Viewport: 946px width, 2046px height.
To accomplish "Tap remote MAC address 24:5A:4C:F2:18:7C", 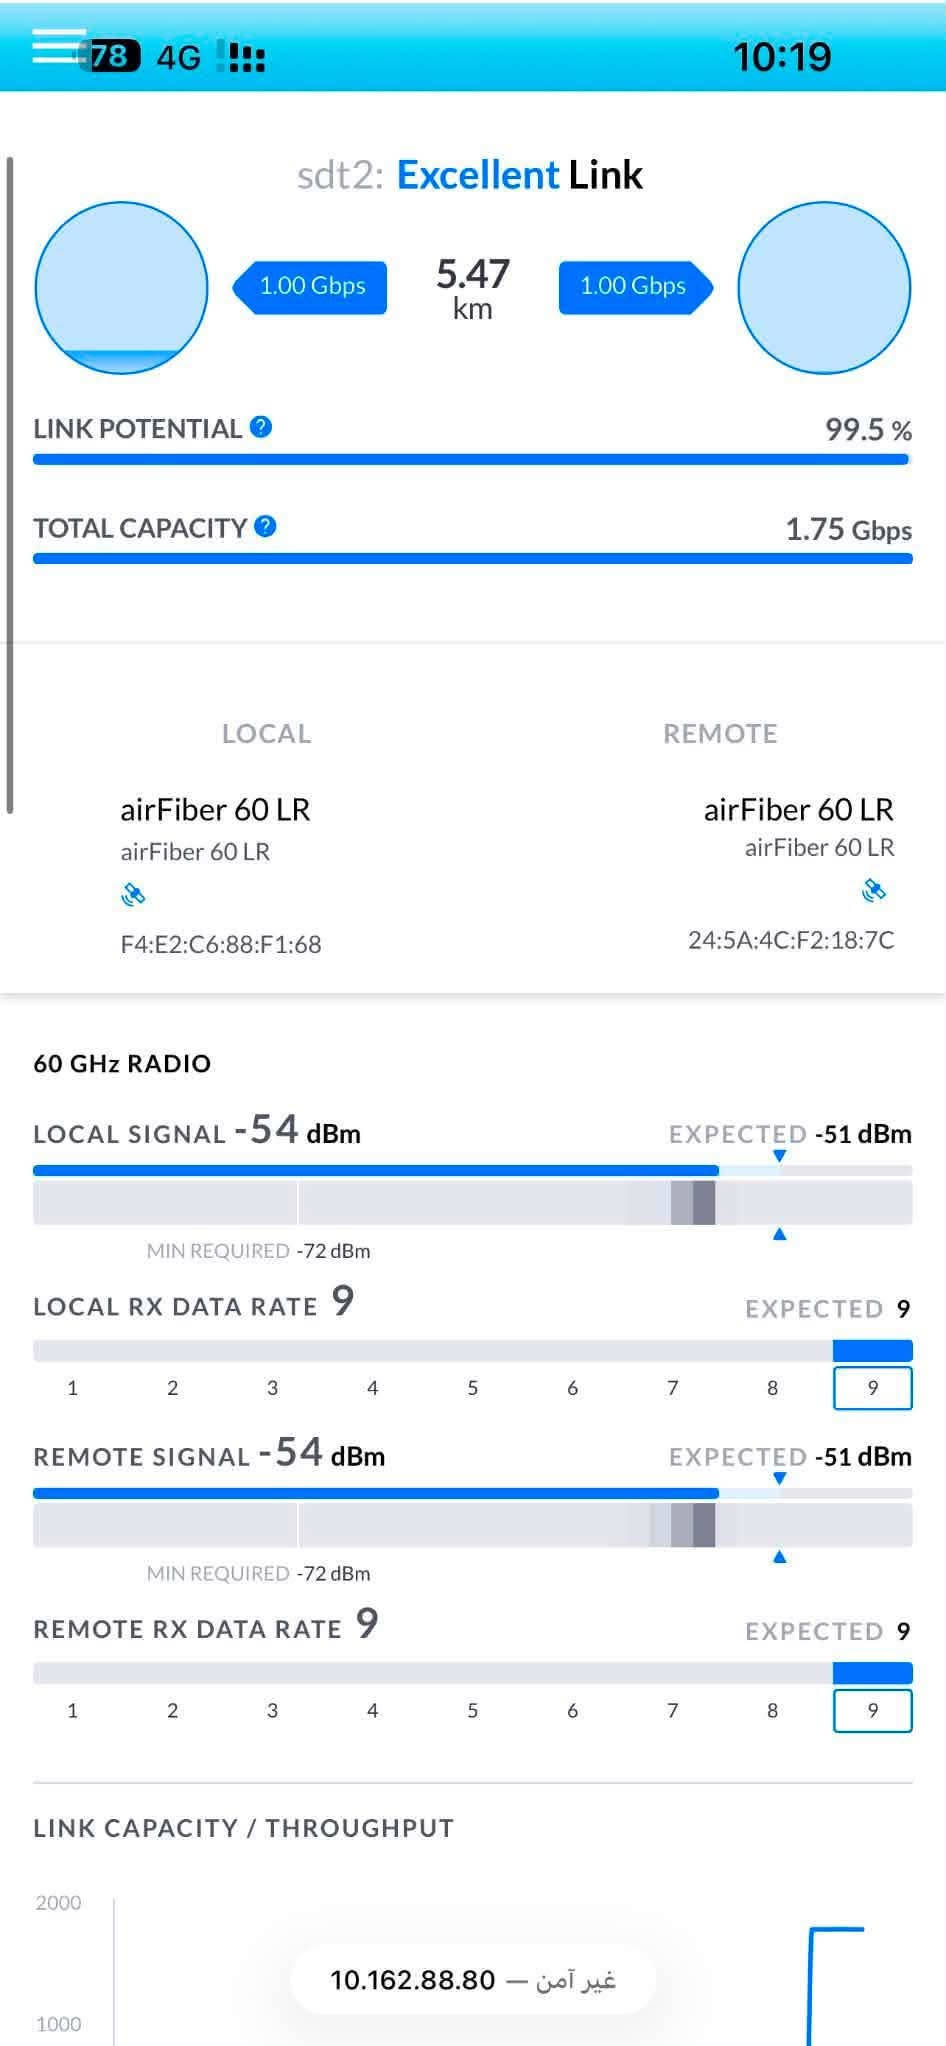I will point(791,940).
